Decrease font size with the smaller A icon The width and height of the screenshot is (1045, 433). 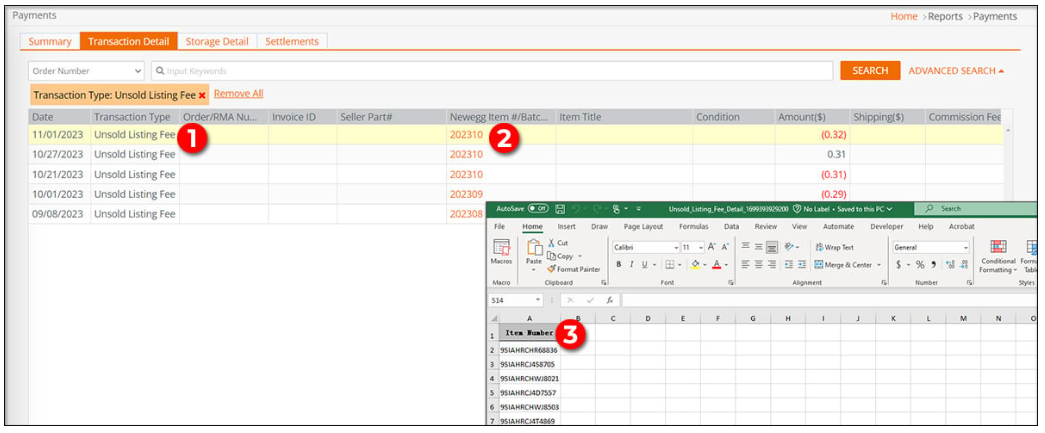coord(724,246)
